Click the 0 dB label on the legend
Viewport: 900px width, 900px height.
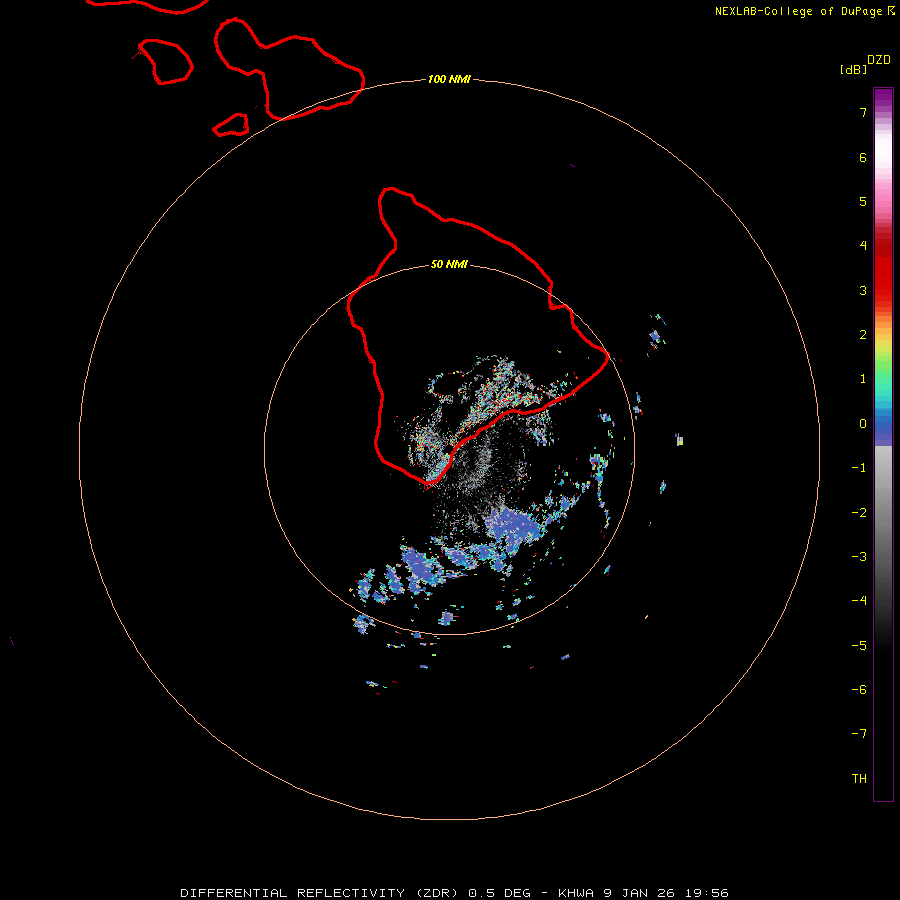(863, 424)
